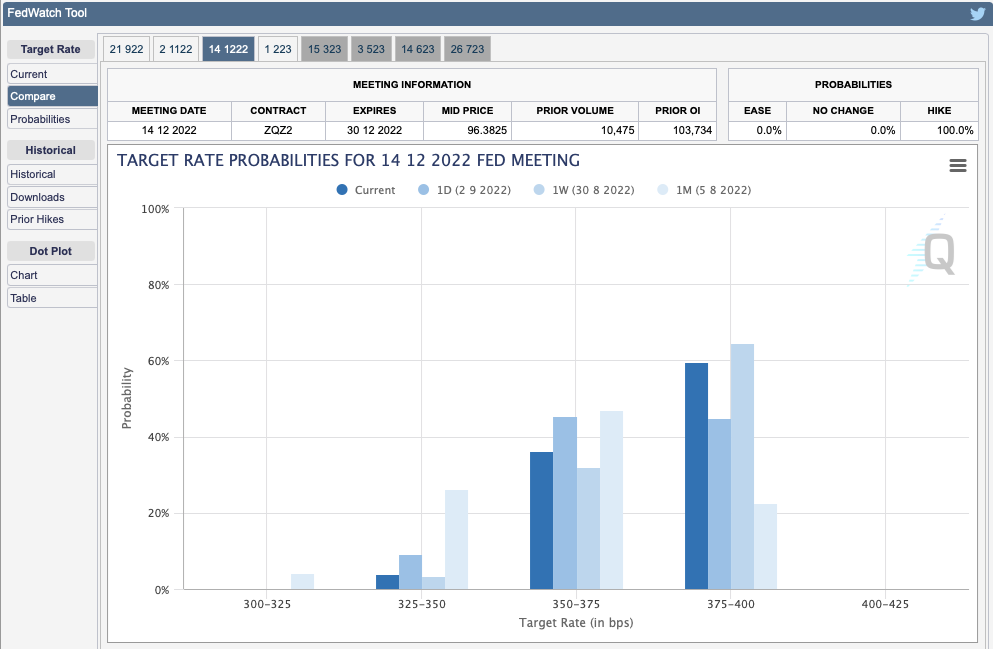The image size is (993, 649).
Task: Open the Dot Plot Chart link
Action: [x=53, y=275]
